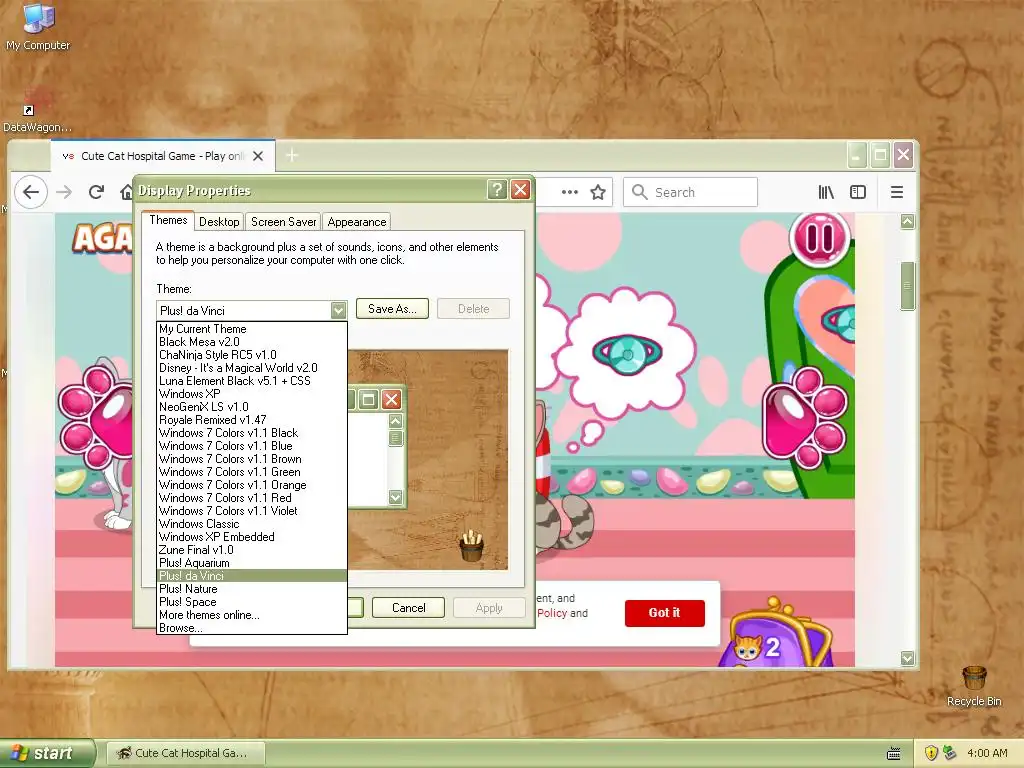Click Cancel in Display Properties

pyautogui.click(x=408, y=608)
